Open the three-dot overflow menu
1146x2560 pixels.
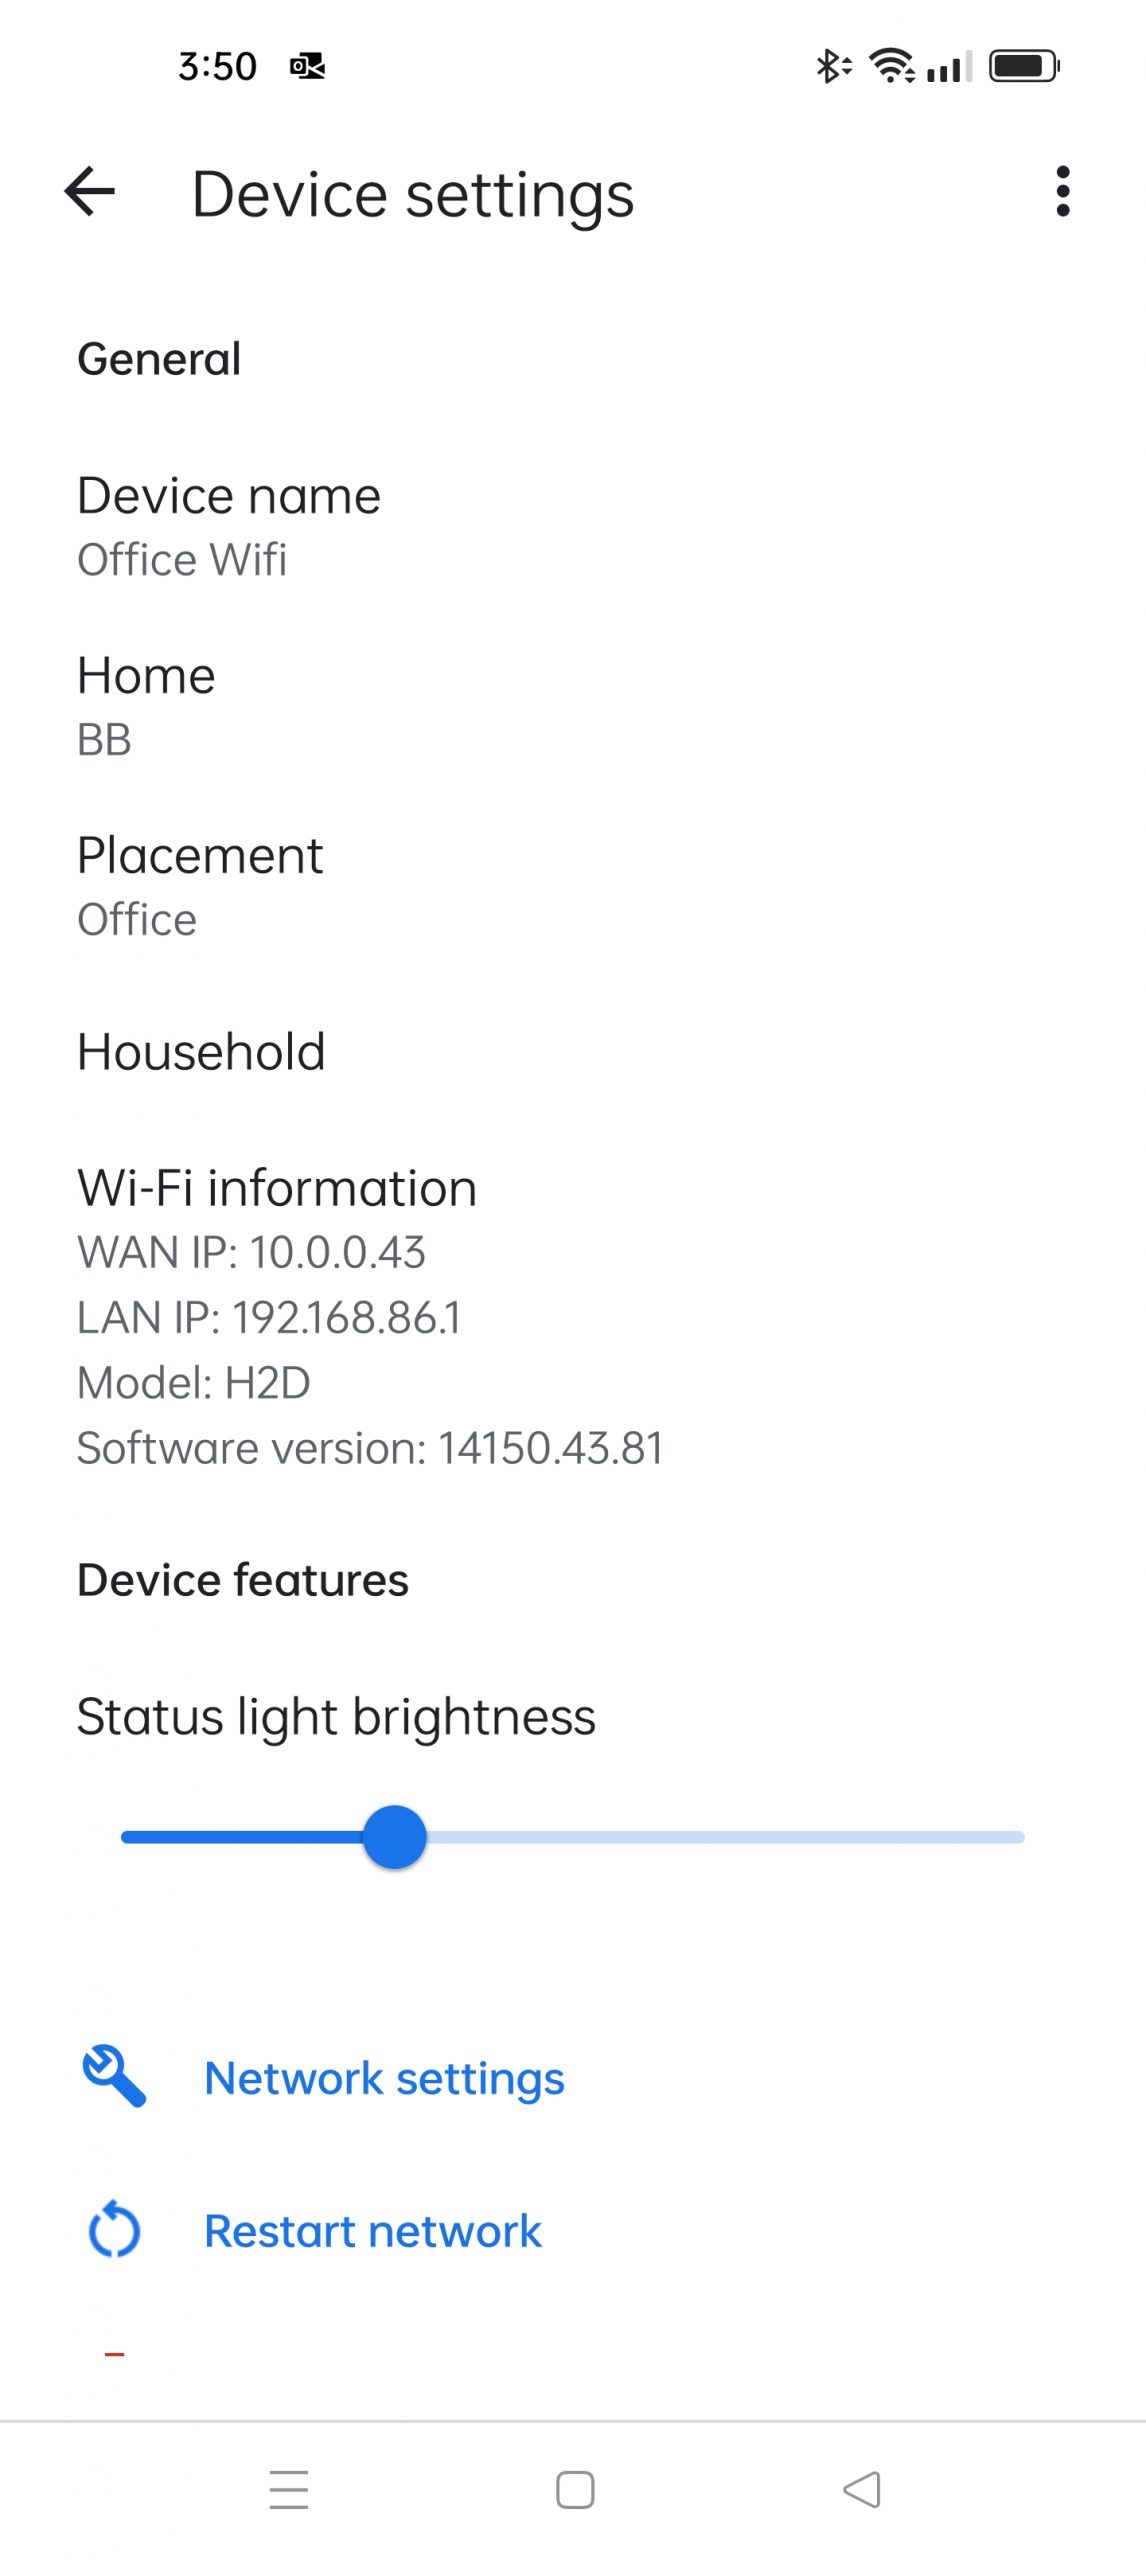tap(1062, 191)
